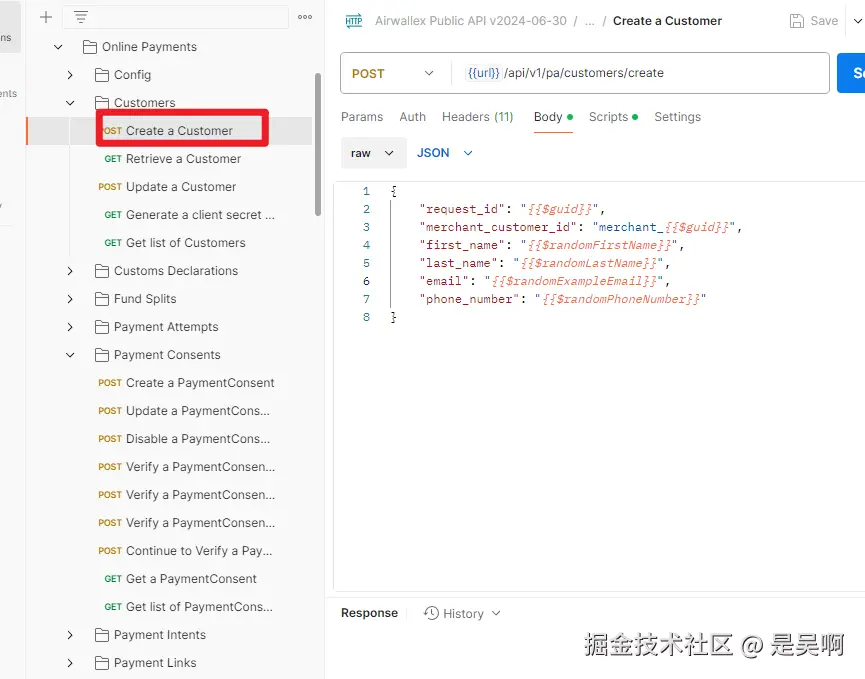Image resolution: width=865 pixels, height=679 pixels.
Task: Click the "request_id" line in body
Action: (512, 209)
